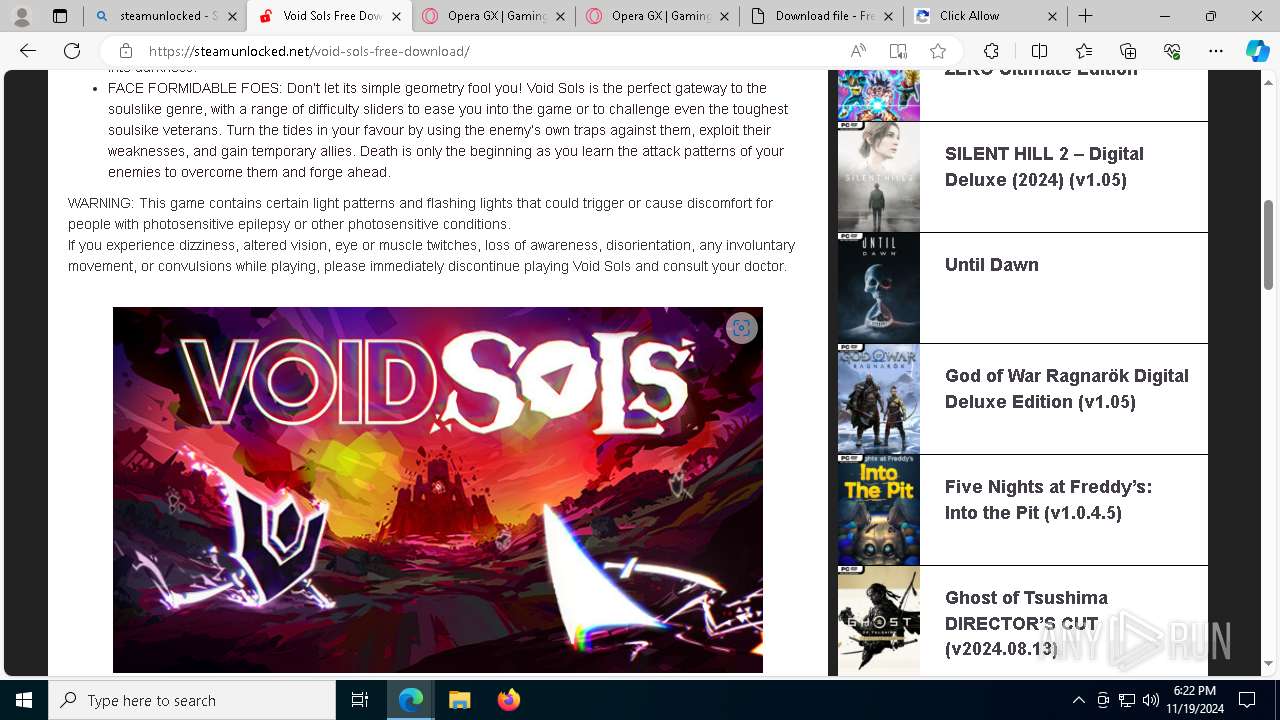Click the Void Sols banner image
Viewport: 1280px width, 720px height.
click(438, 490)
